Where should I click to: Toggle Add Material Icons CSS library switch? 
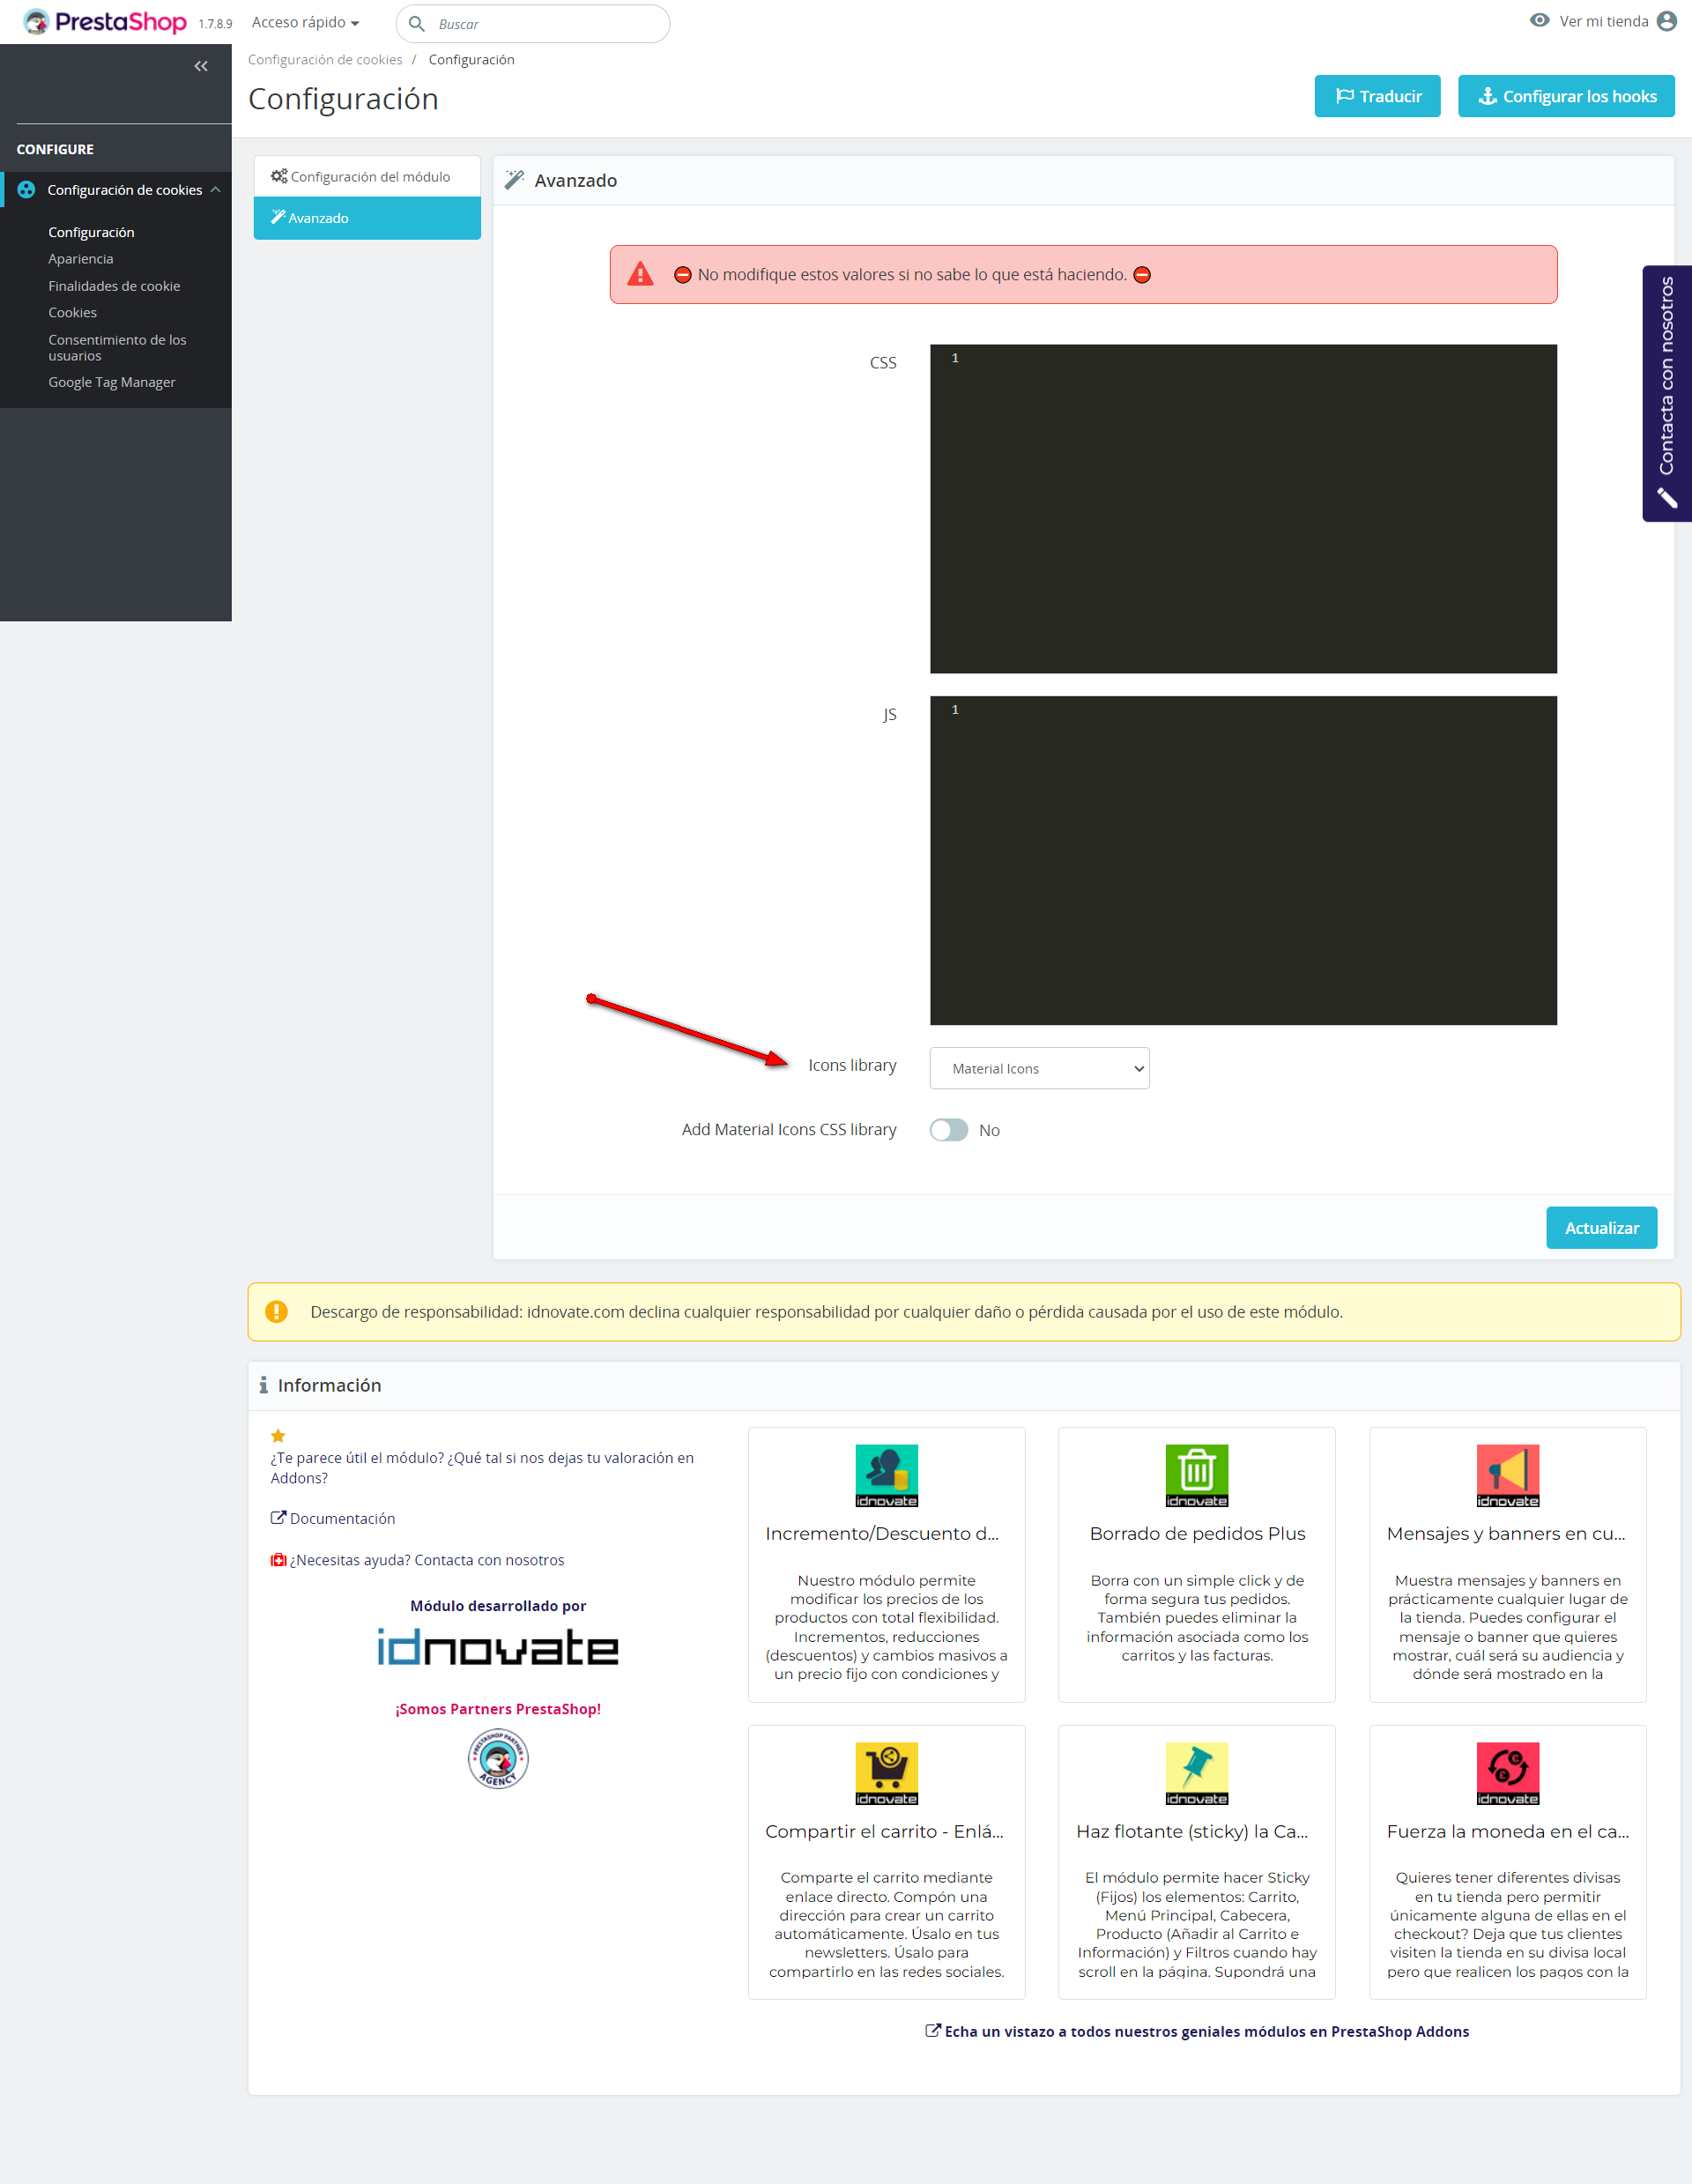click(948, 1130)
